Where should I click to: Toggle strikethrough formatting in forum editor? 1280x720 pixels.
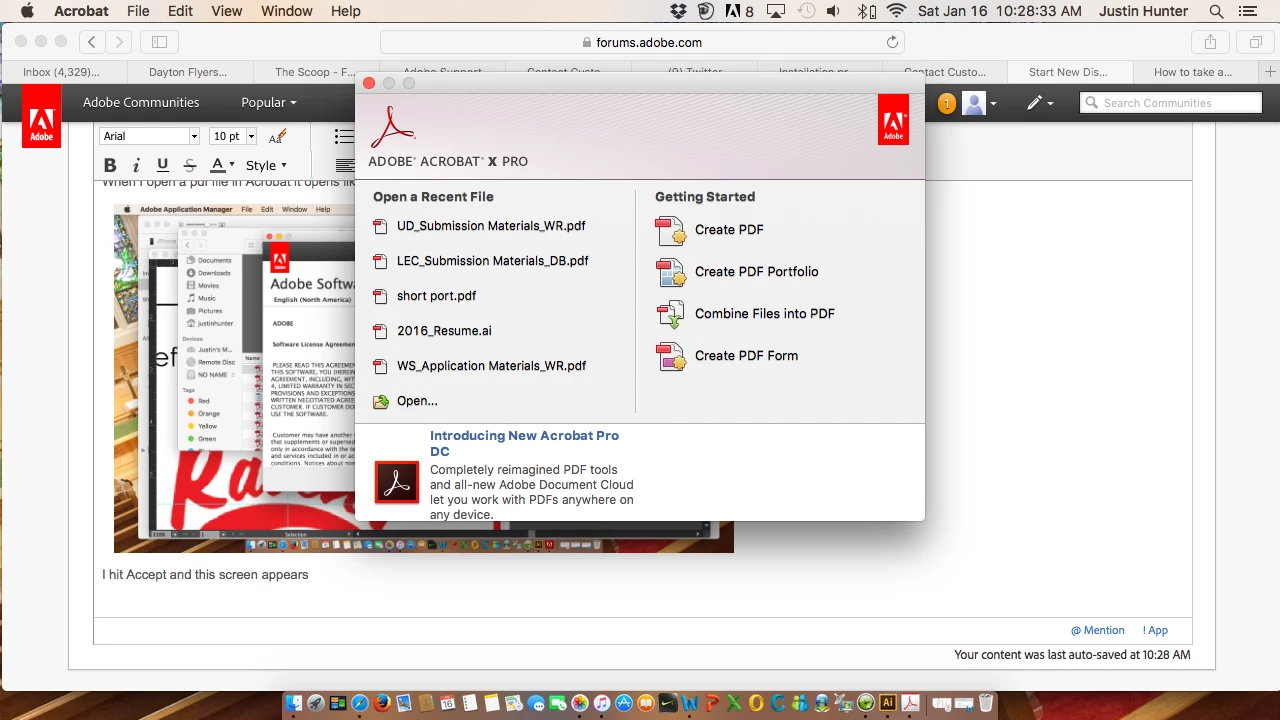click(190, 165)
